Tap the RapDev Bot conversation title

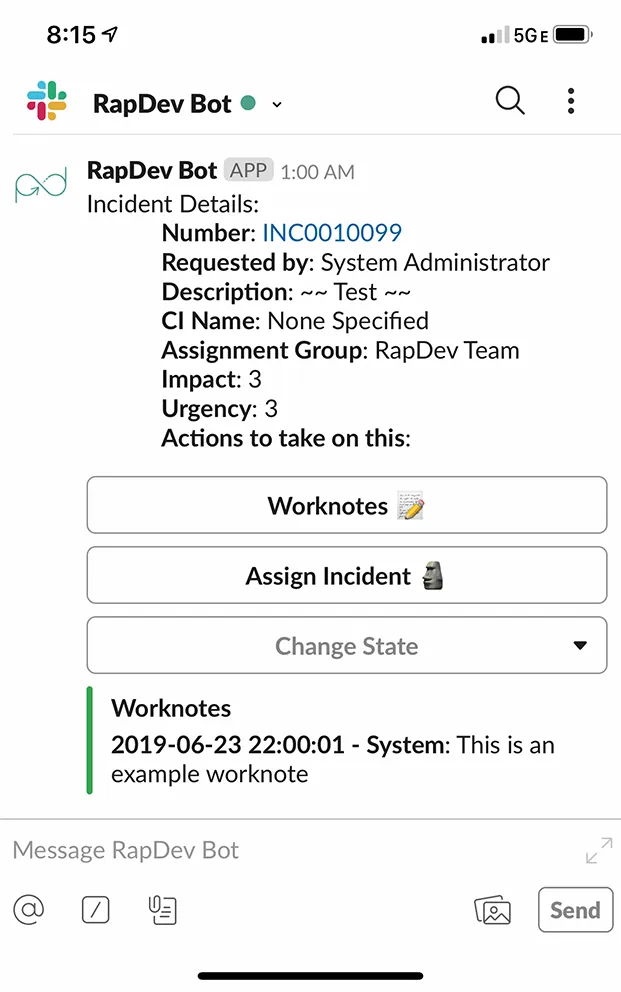pos(162,104)
